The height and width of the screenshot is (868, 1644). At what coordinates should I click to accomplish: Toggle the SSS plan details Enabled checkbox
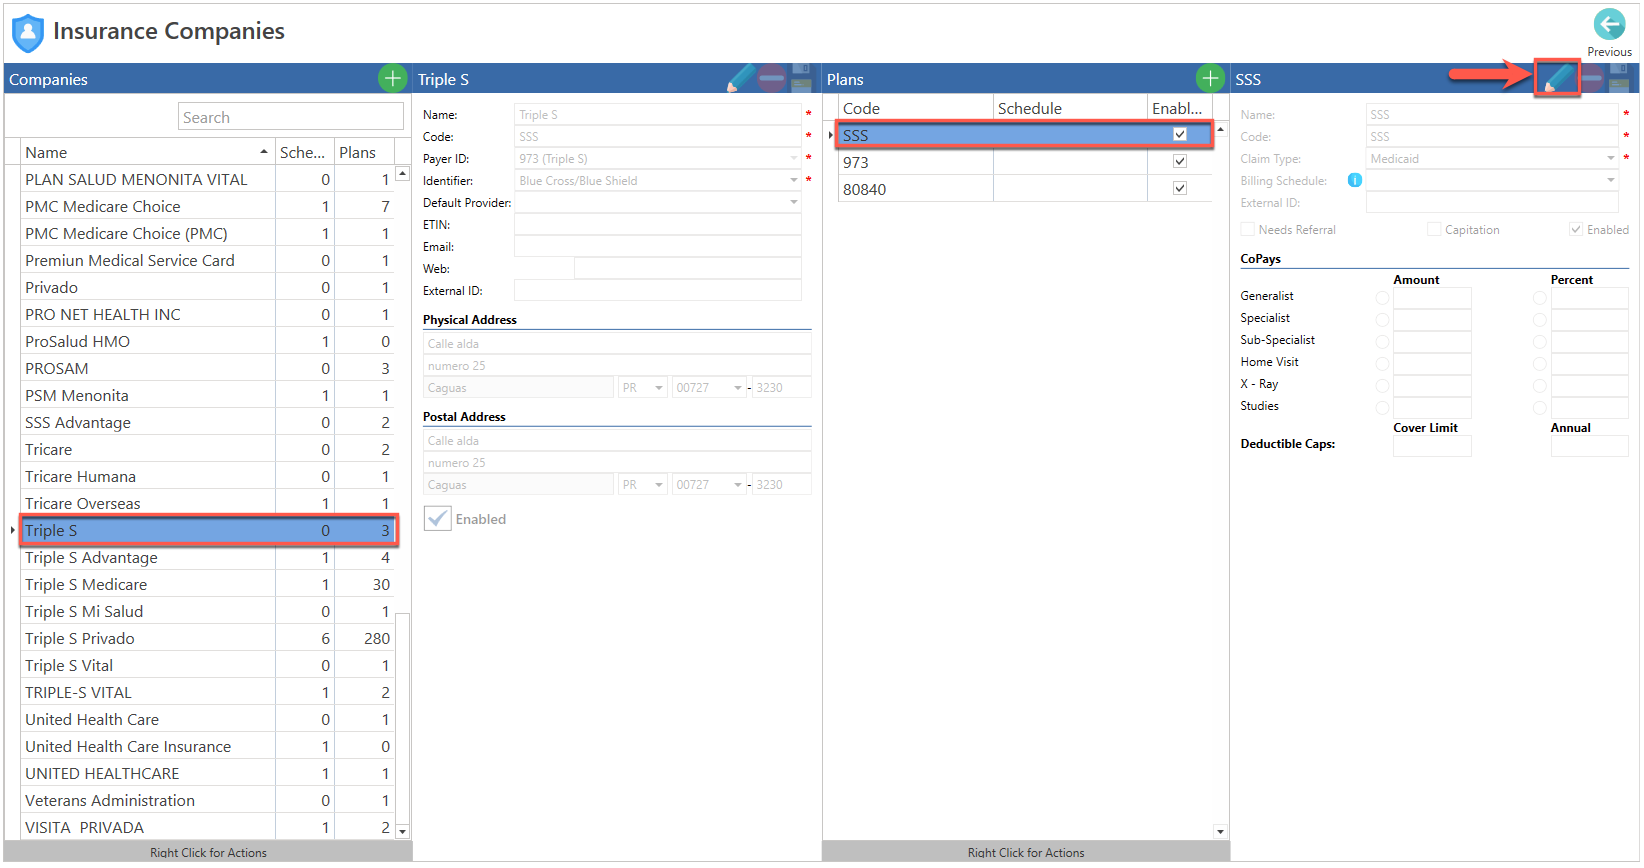[1576, 229]
